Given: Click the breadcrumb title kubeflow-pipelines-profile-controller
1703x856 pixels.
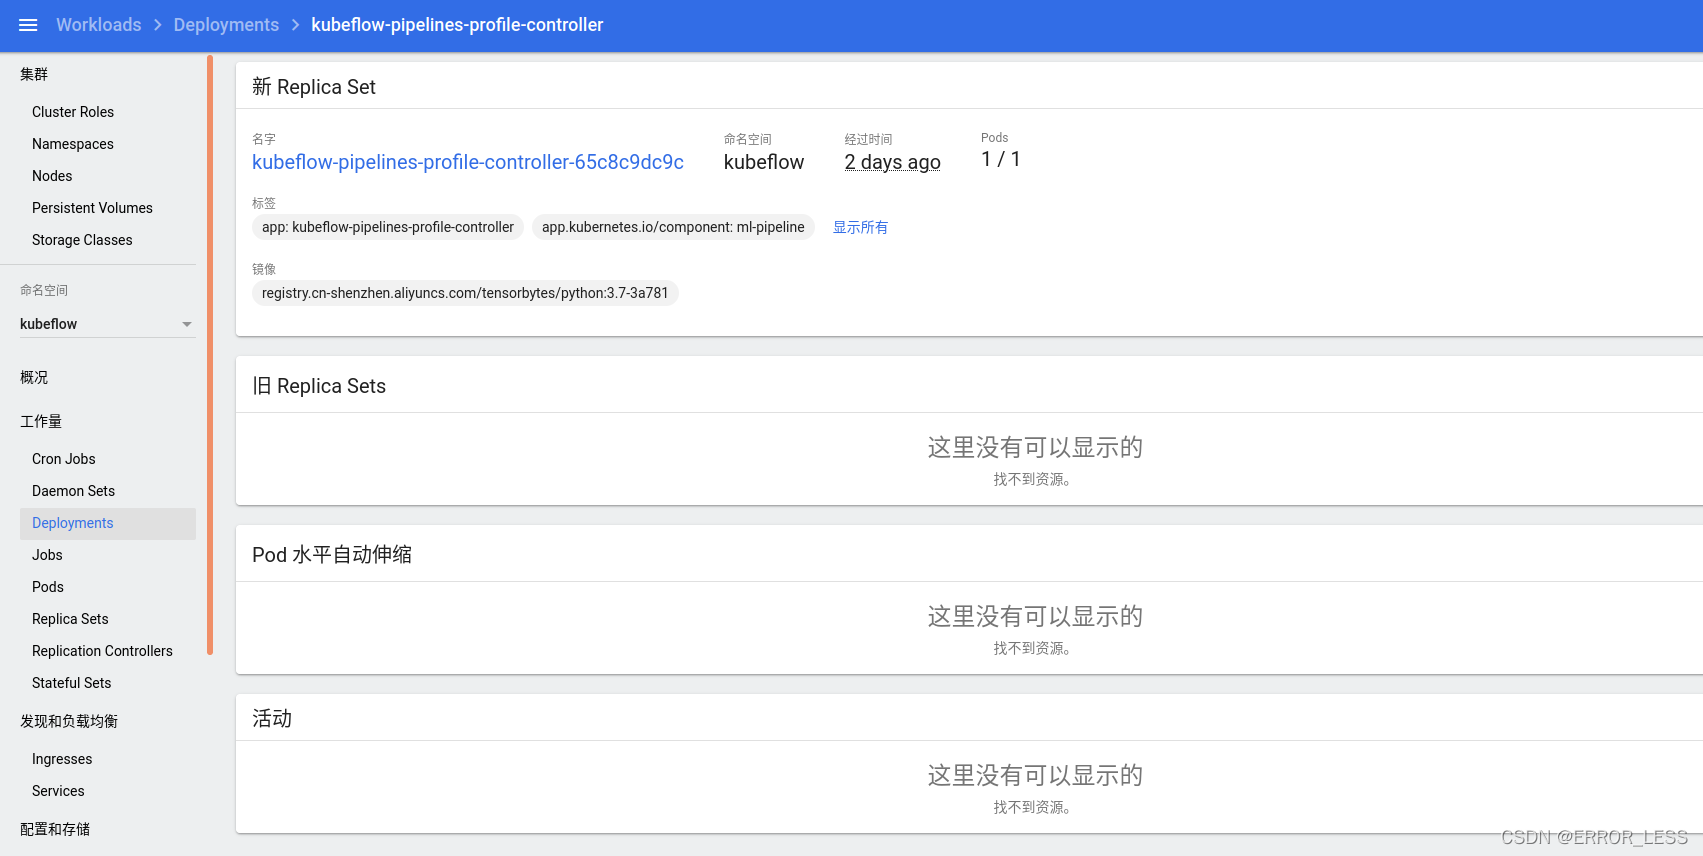Looking at the screenshot, I should (457, 25).
